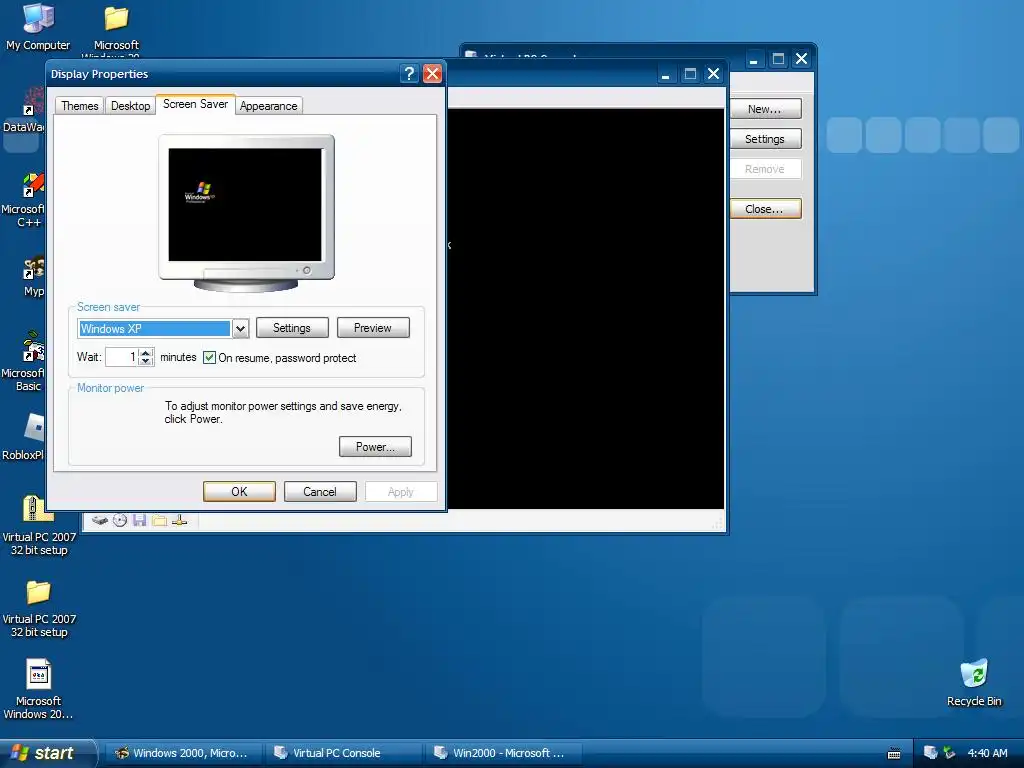Click the Myp desktop shortcut icon

pyautogui.click(x=33, y=276)
